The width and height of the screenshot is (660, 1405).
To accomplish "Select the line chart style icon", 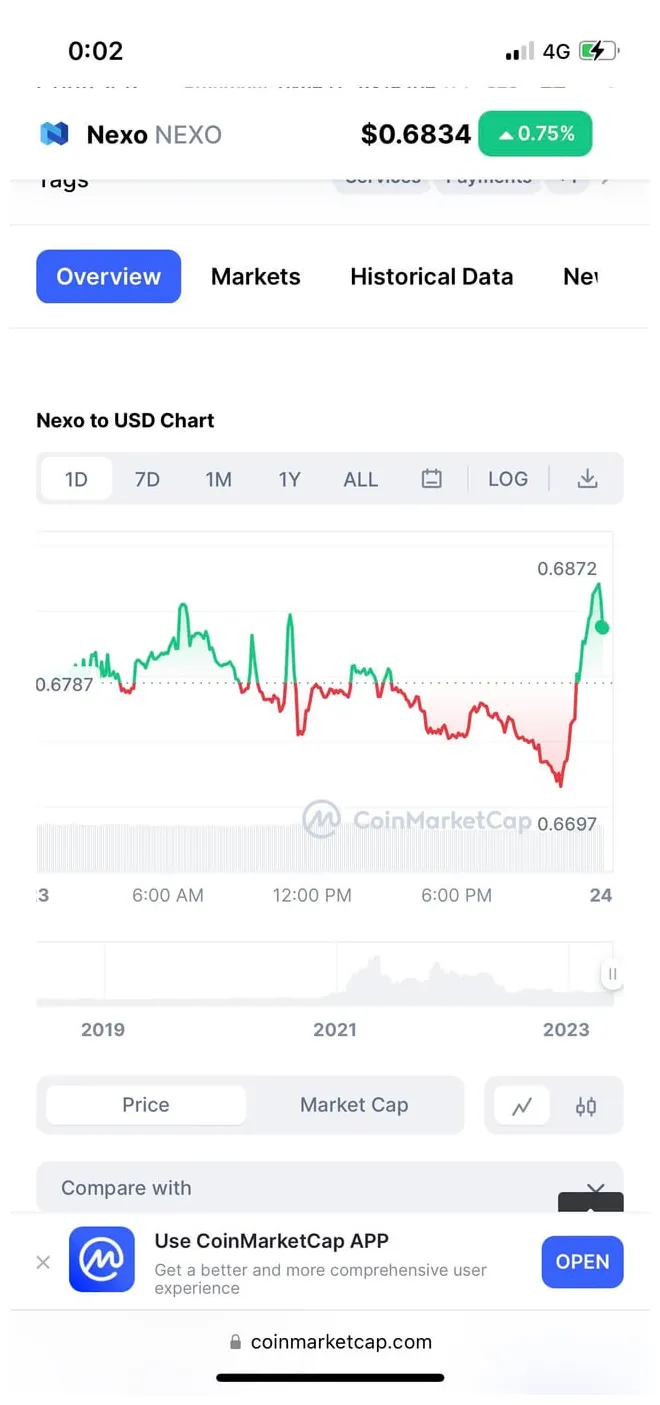I will pos(521,1106).
